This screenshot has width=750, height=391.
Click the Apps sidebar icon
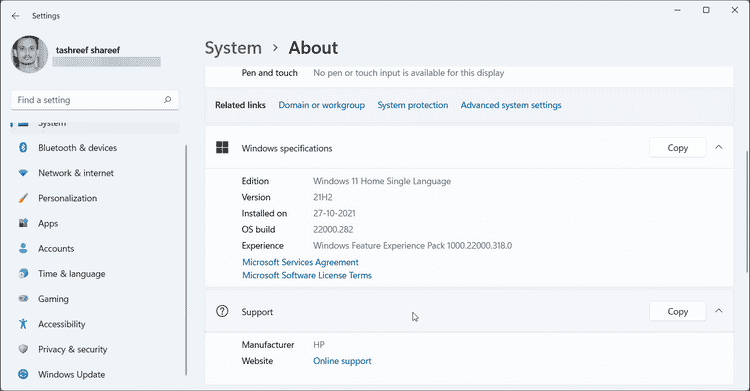23,223
